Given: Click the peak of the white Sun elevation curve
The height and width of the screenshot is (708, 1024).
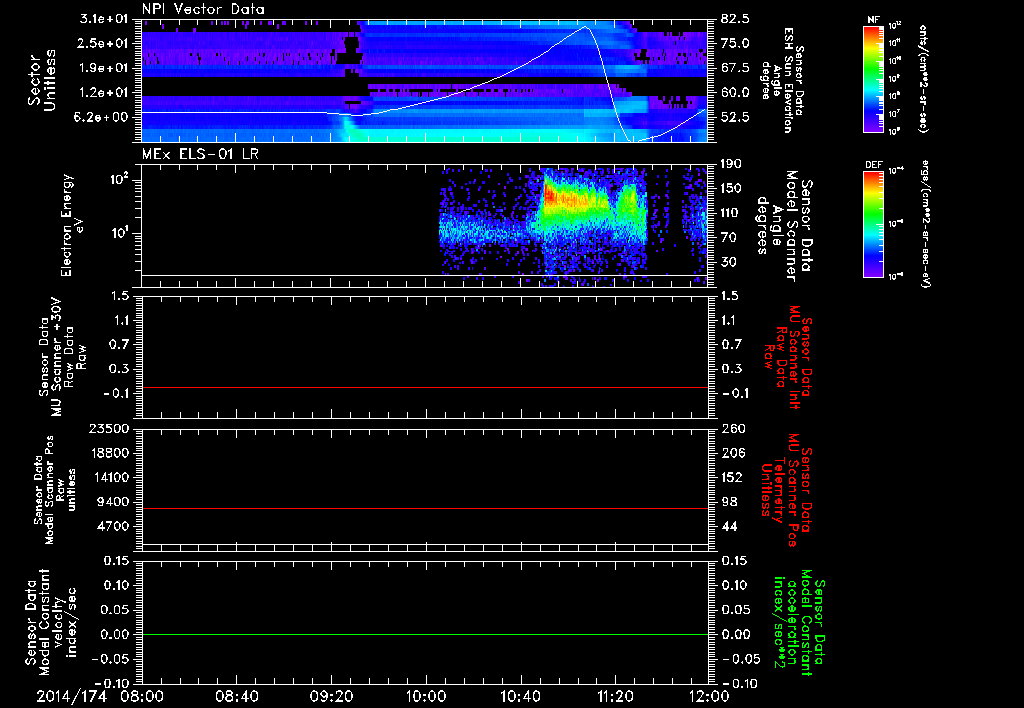Looking at the screenshot, I should coord(585,27).
